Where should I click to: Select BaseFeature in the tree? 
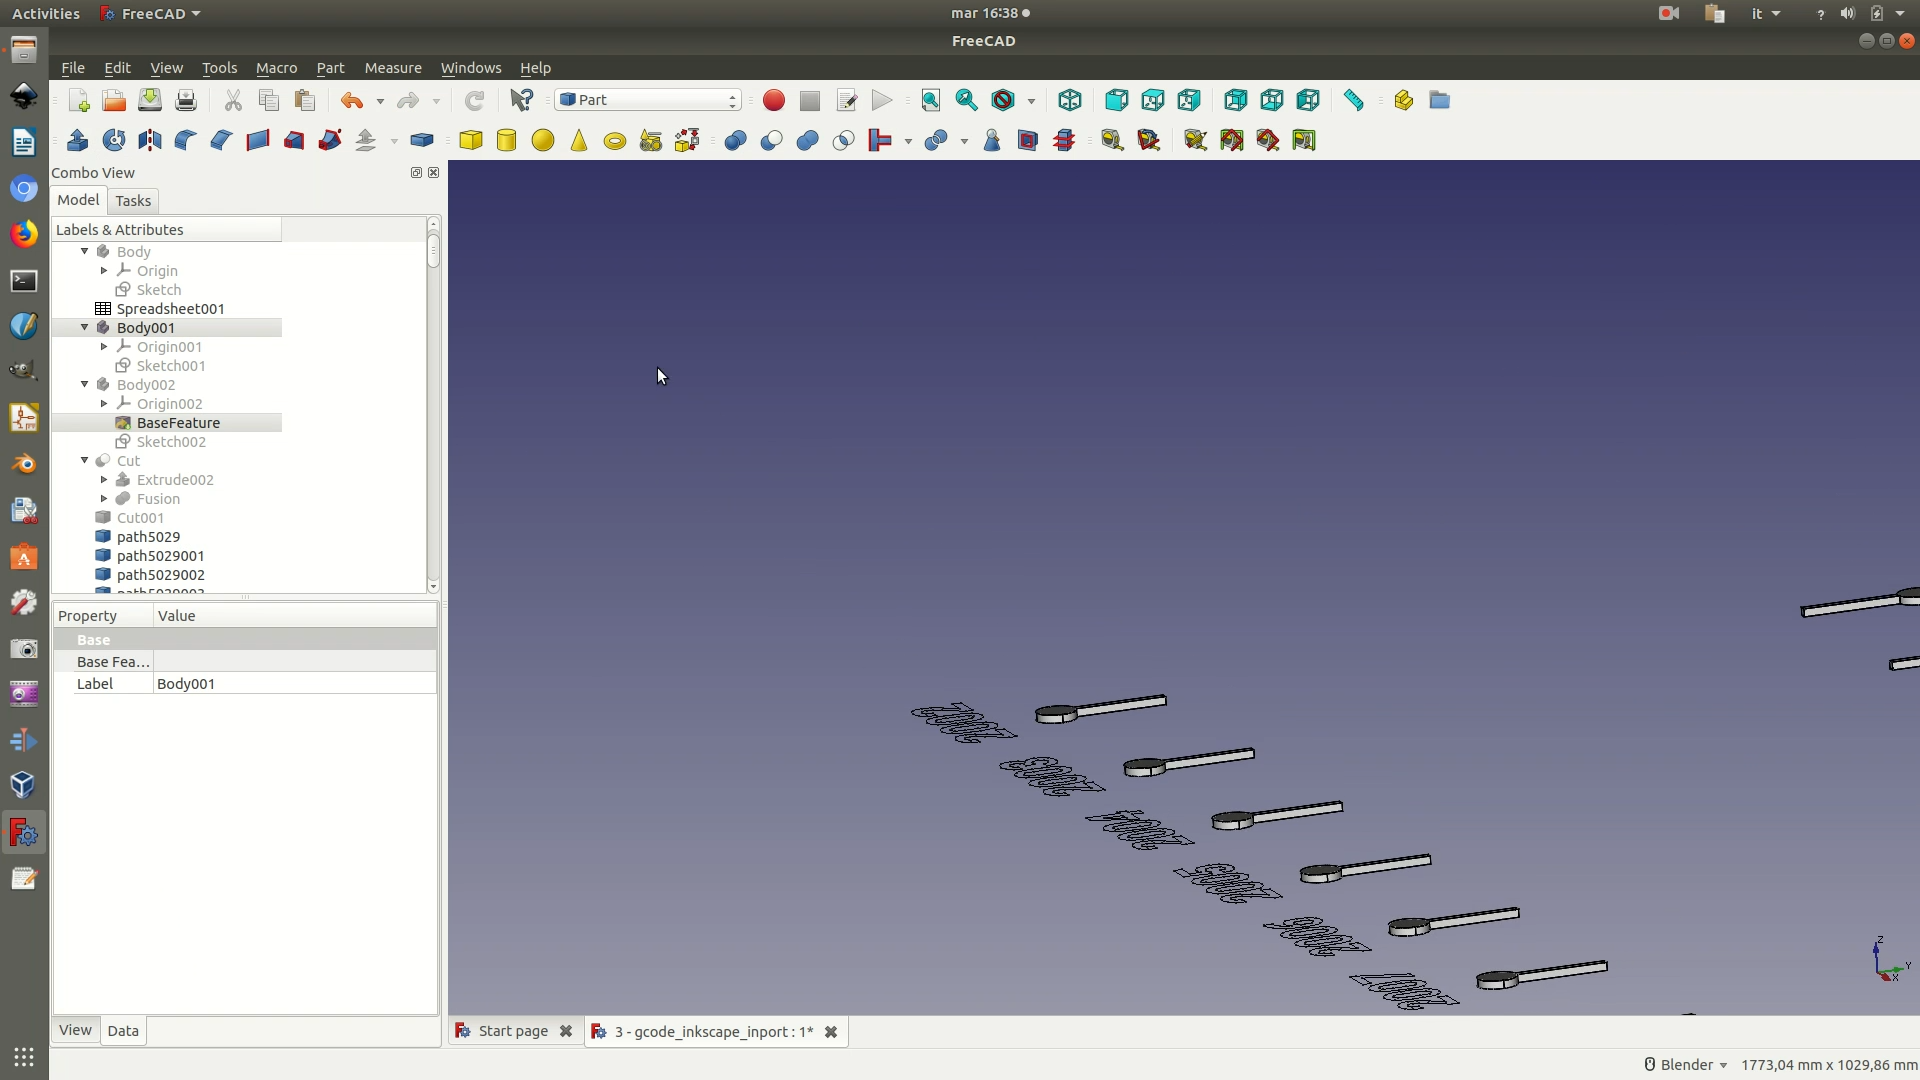178,423
